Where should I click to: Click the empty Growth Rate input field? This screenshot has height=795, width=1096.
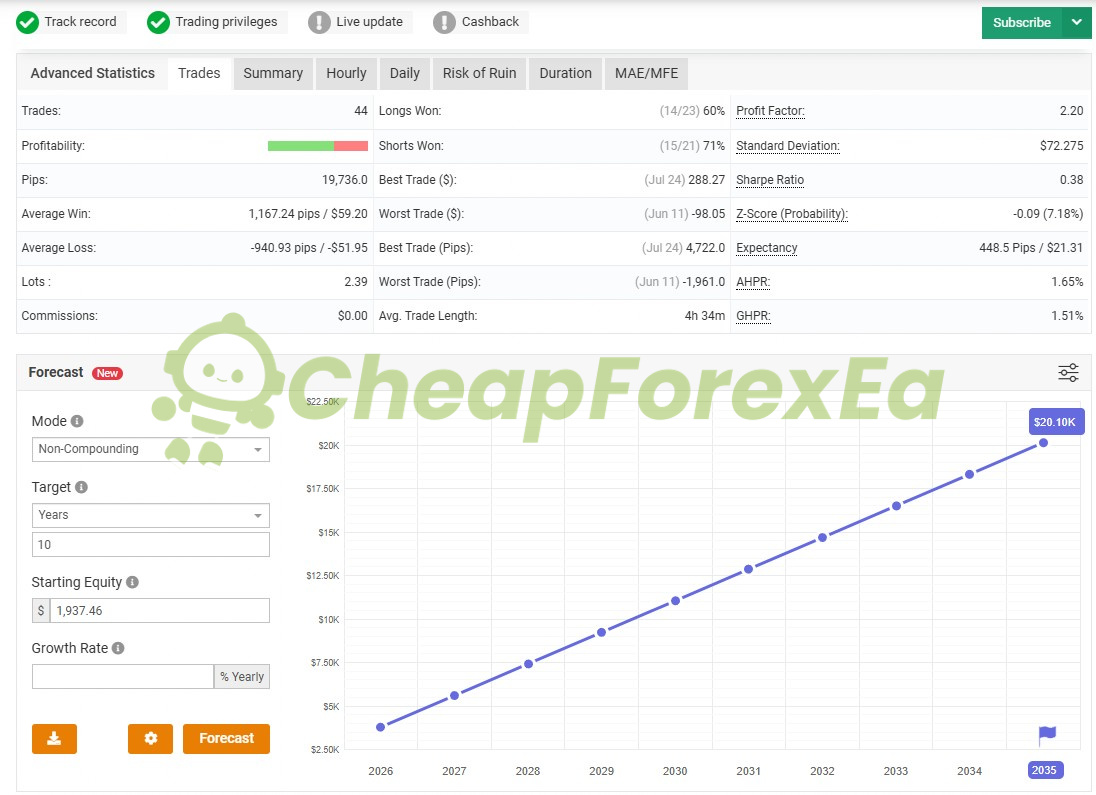pos(122,676)
